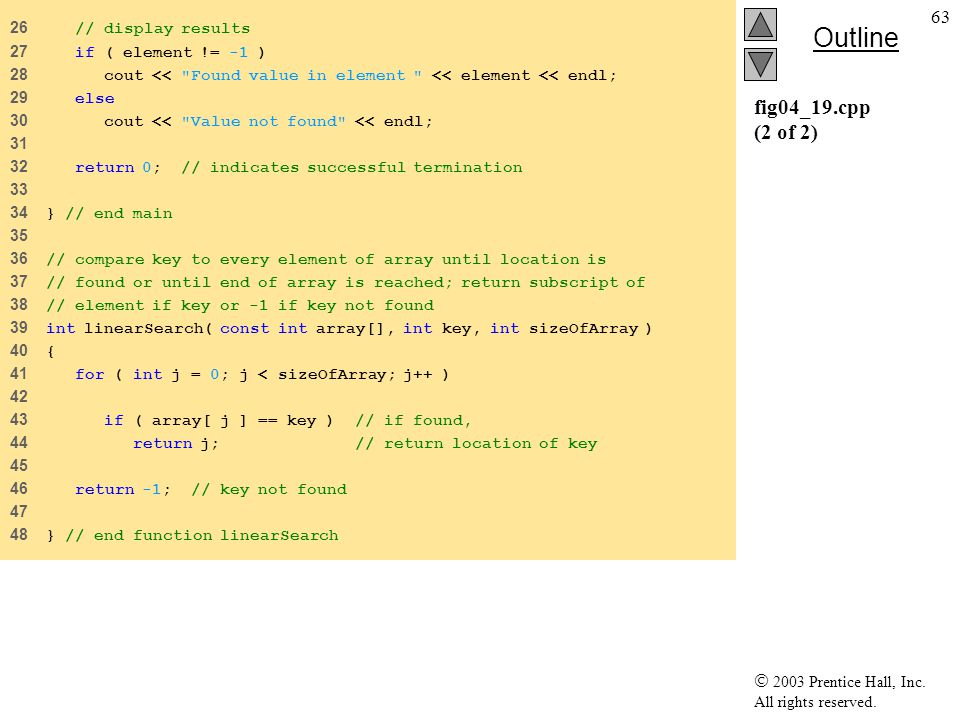Click the "// if found," comment
This screenshot has height=720, width=960.
[x=413, y=421]
